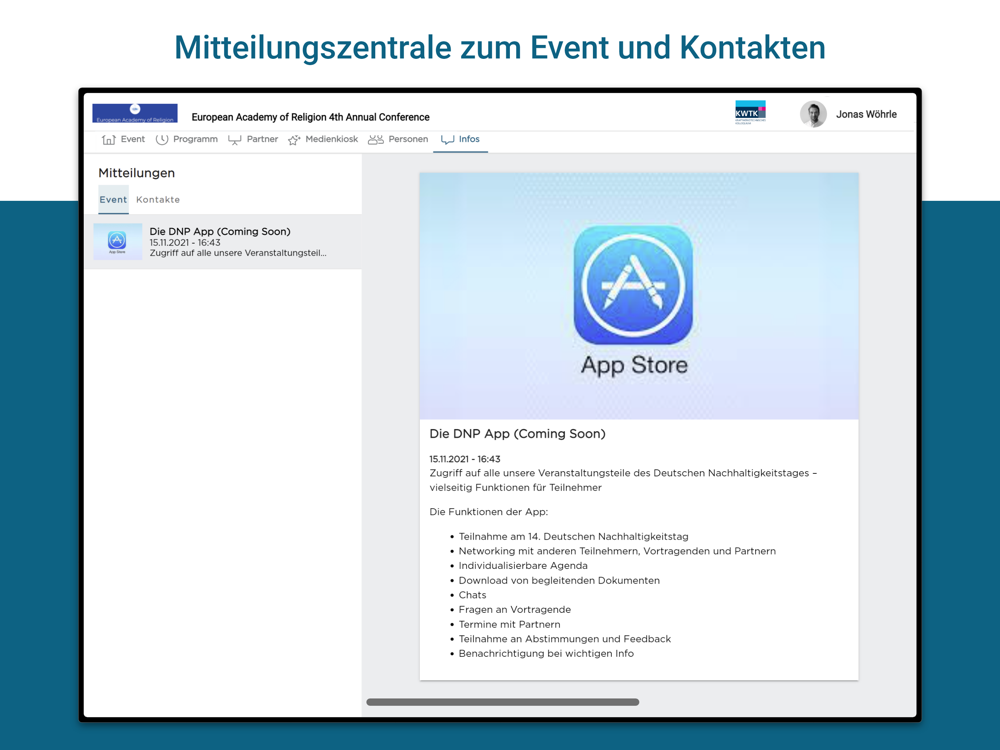Click bullet Networking mit anderen Teilnehmern
This screenshot has width=1000, height=750.
(617, 552)
